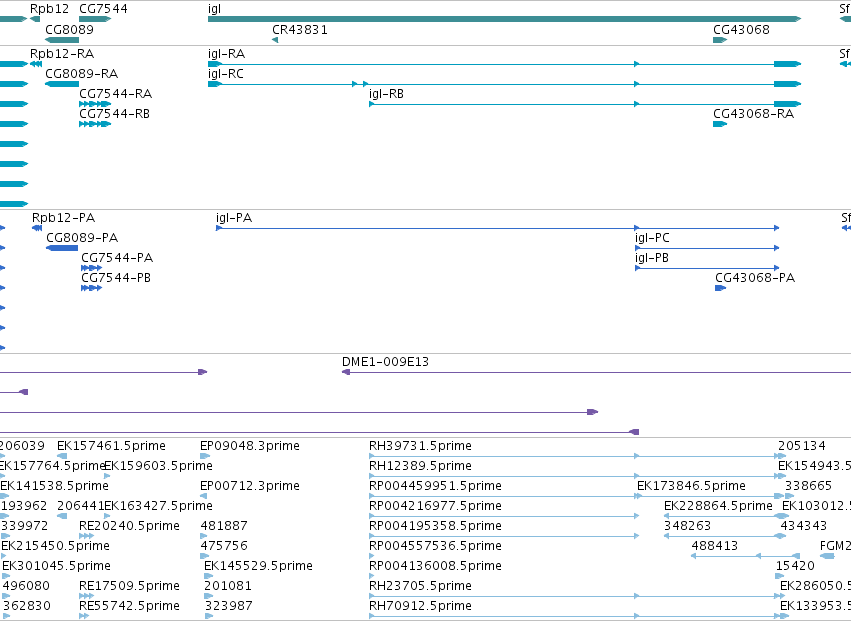Click the RH23705.5prime EST label

click(x=420, y=586)
